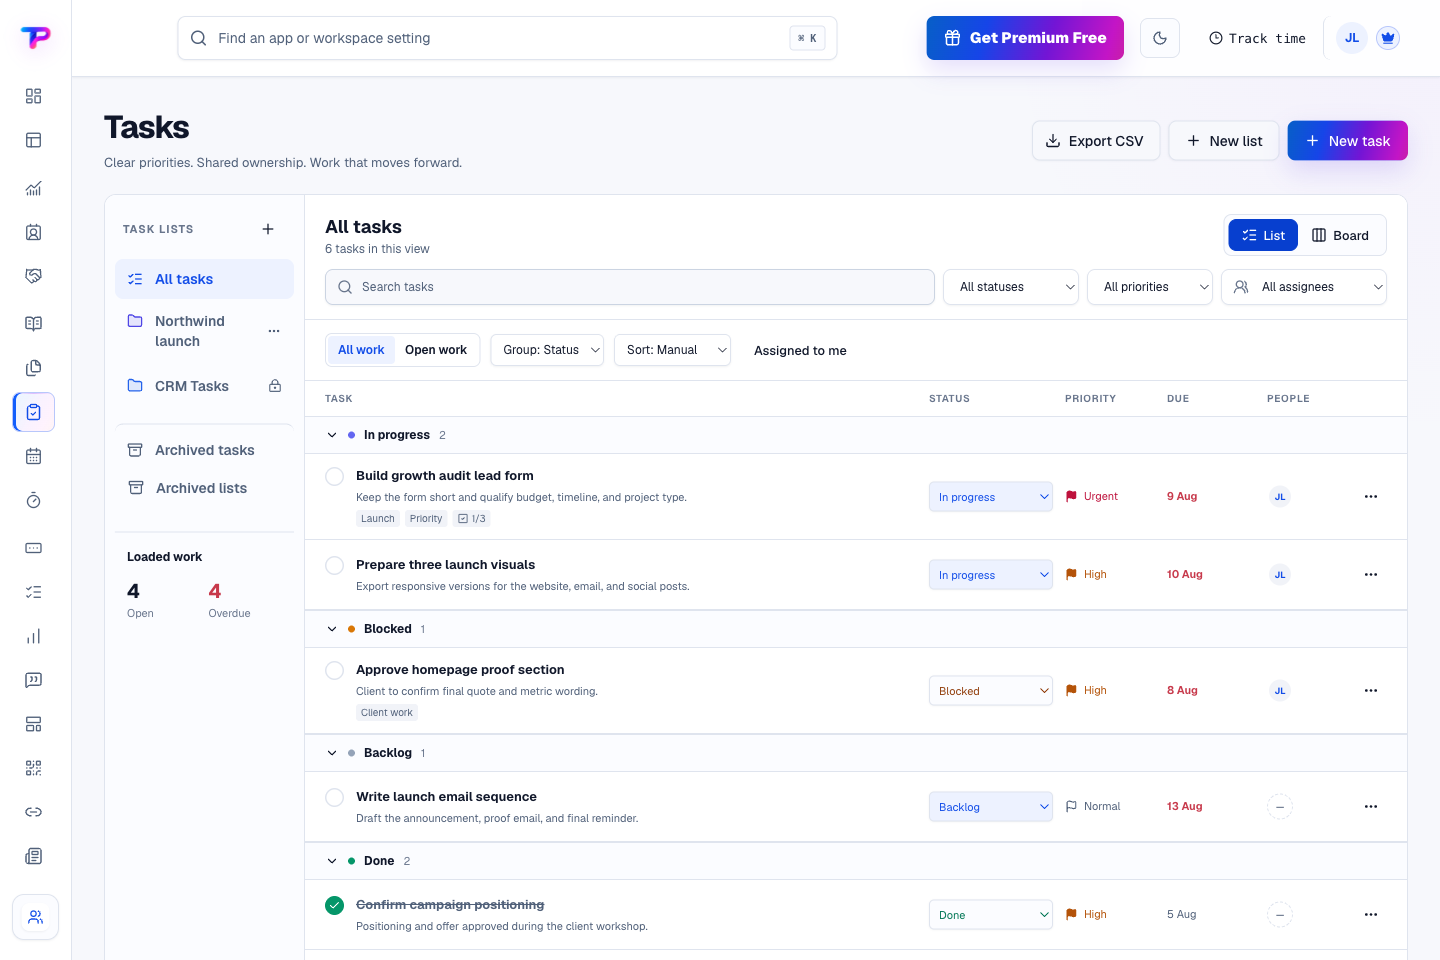
Task: Click the New list button
Action: point(1224,141)
